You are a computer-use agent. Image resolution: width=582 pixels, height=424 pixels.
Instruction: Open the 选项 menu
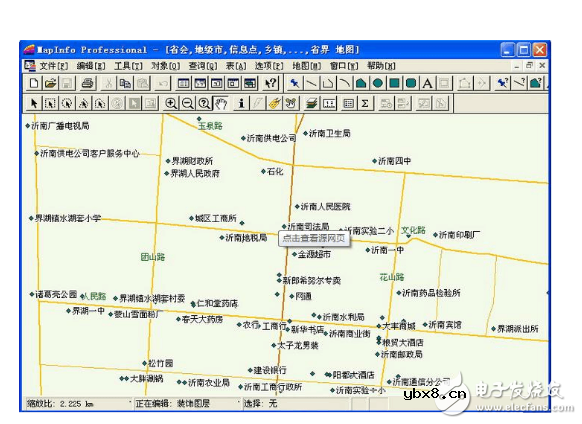point(269,66)
